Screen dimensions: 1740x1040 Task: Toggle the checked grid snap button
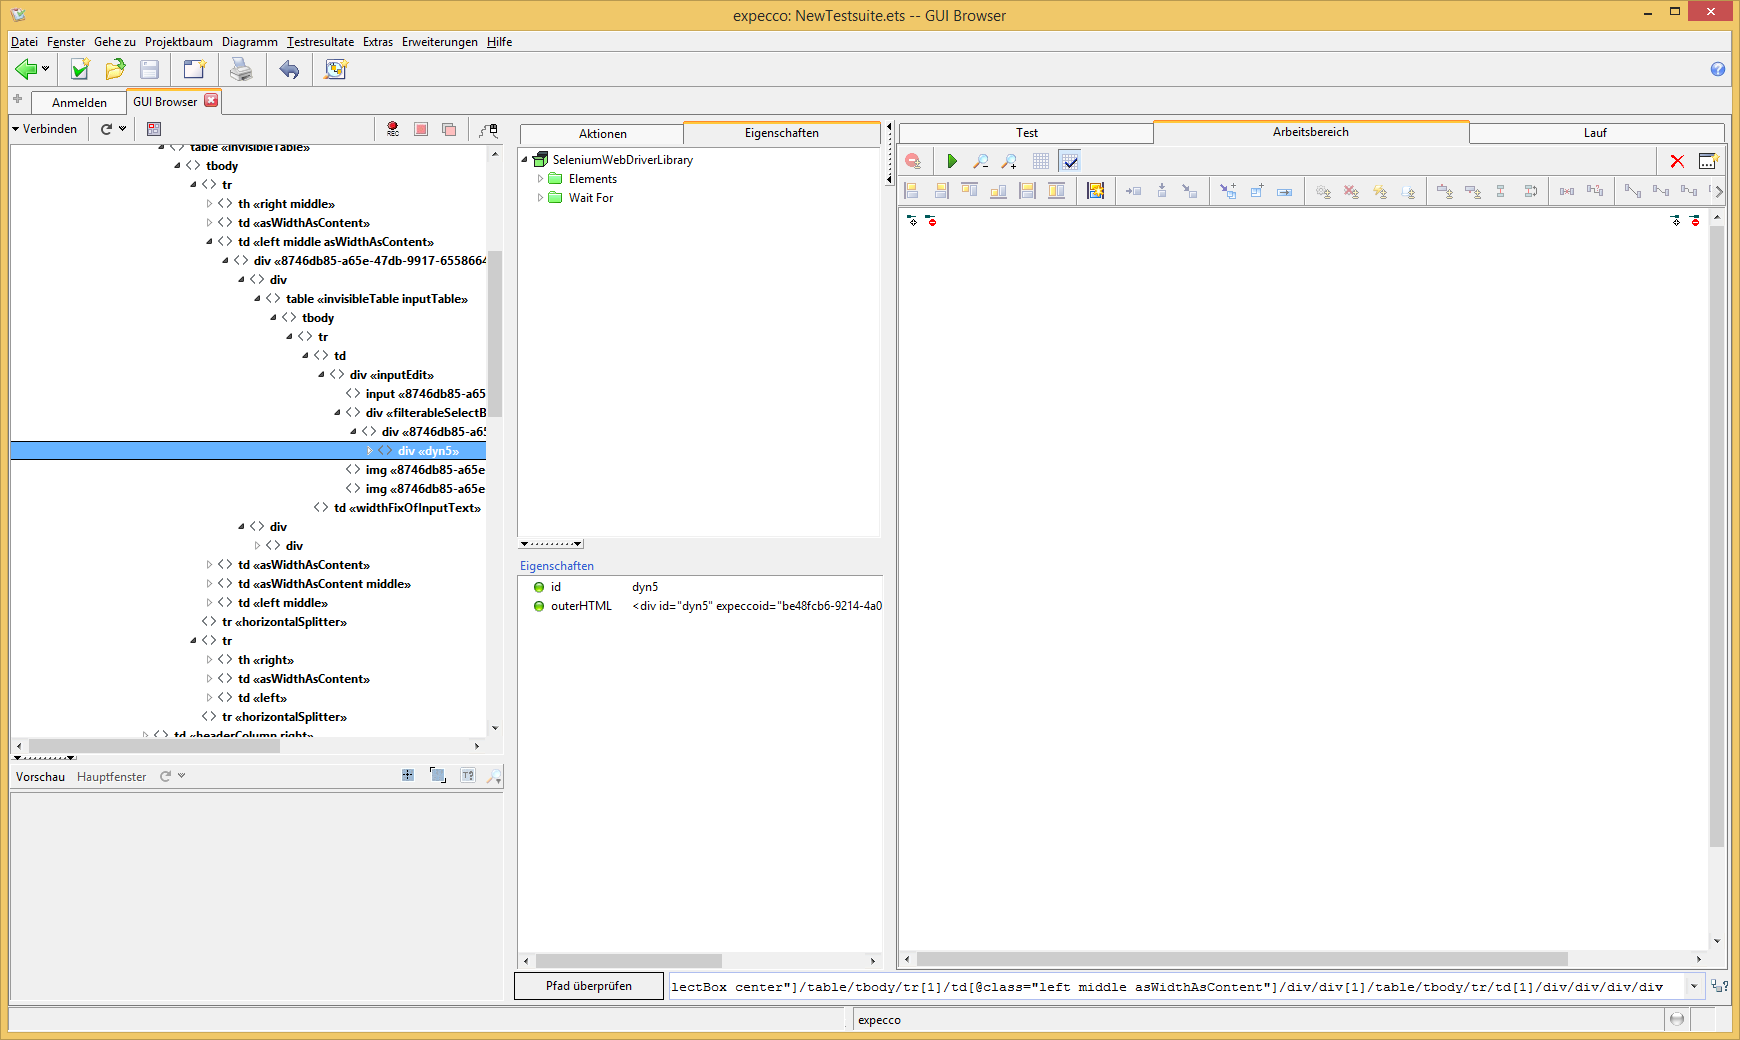pos(1069,161)
